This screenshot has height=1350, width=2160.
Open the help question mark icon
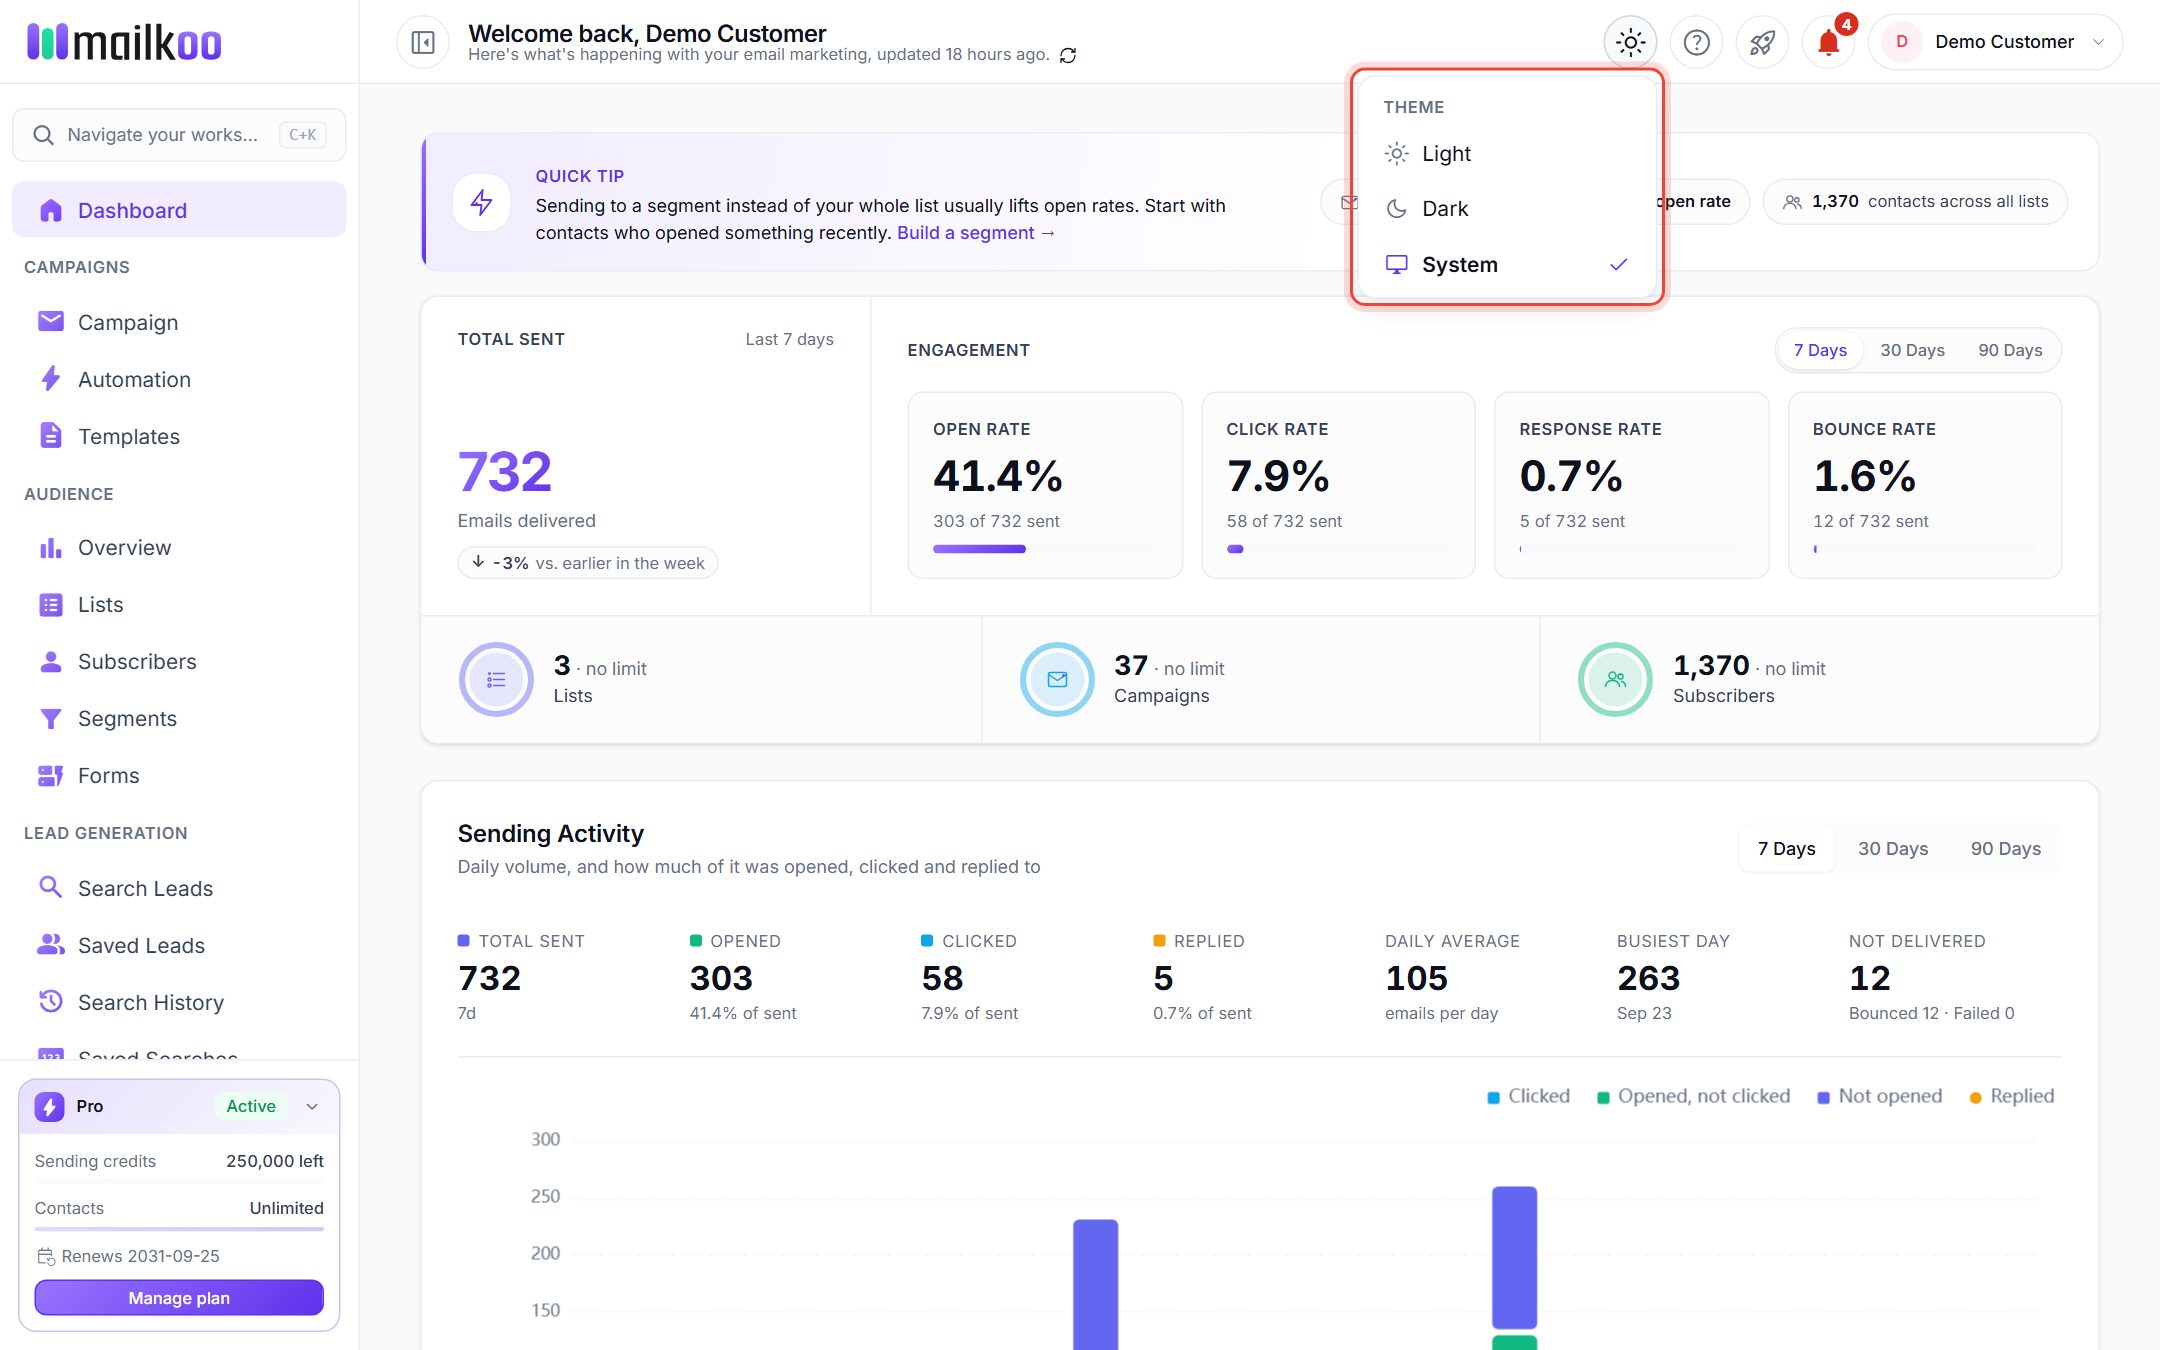pos(1696,42)
